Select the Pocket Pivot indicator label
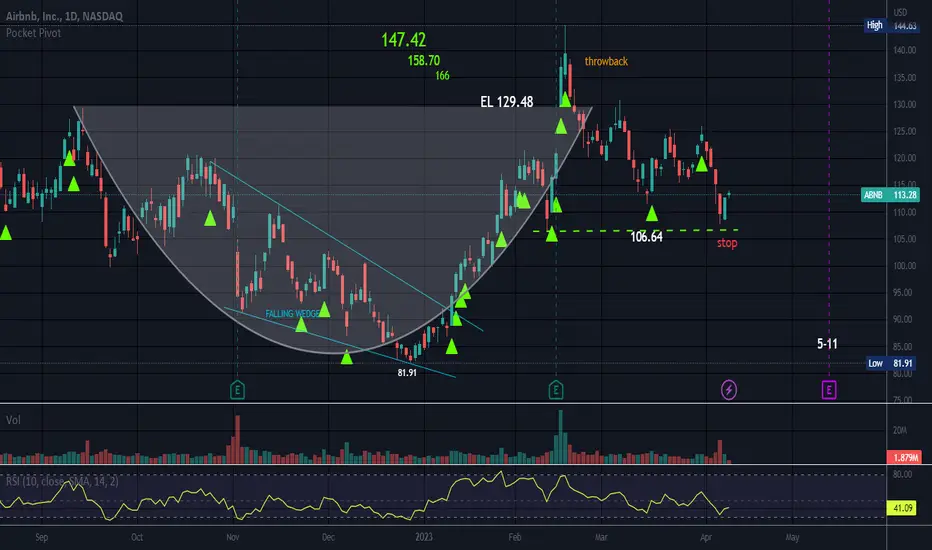The height and width of the screenshot is (550, 932). click(33, 33)
